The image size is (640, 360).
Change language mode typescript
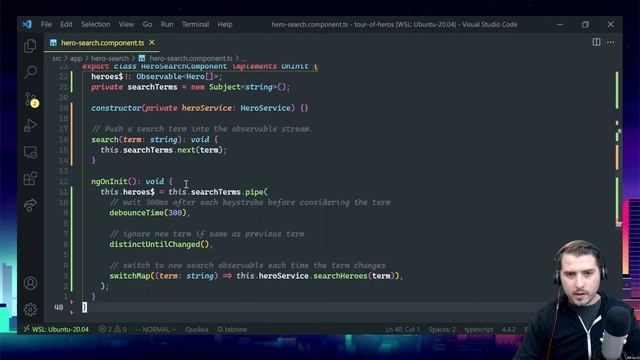coord(479,329)
